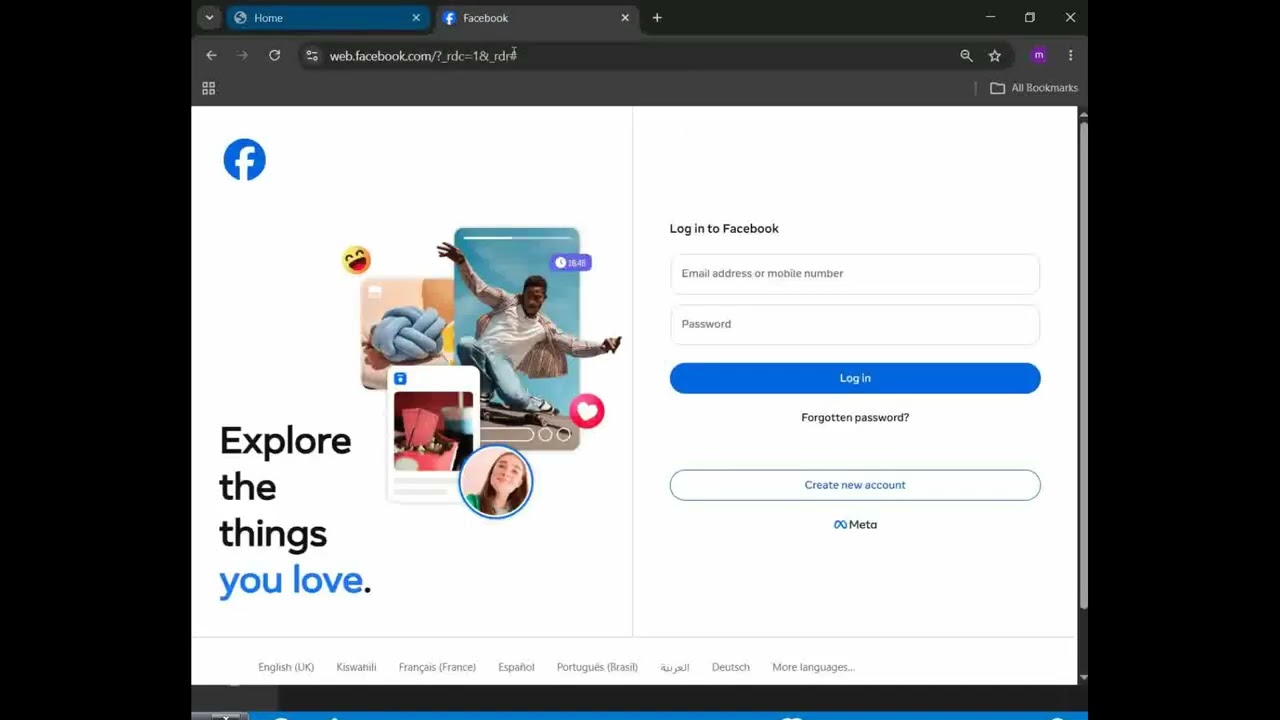Open site information icon in address bar
The image size is (1280, 720).
pos(312,56)
